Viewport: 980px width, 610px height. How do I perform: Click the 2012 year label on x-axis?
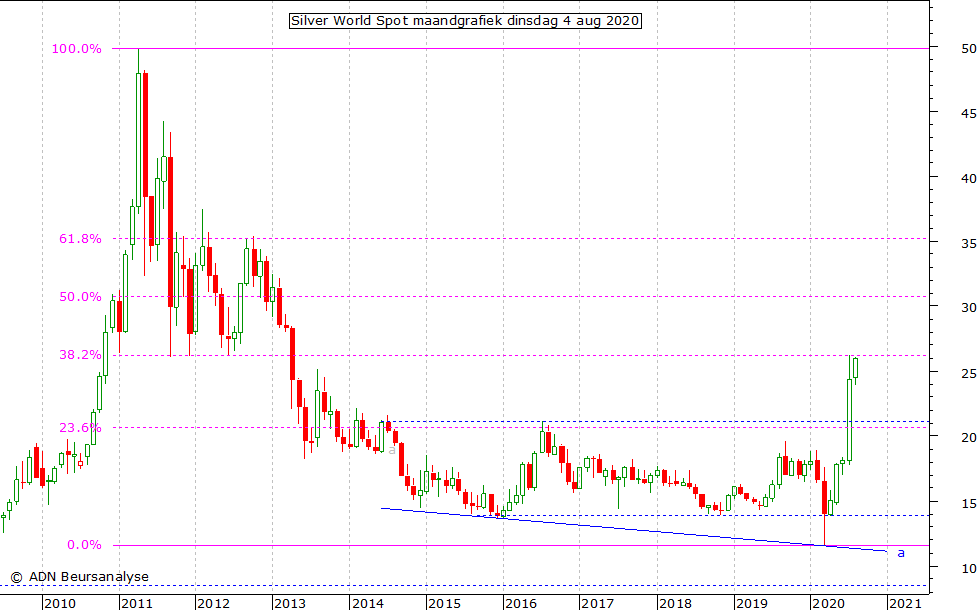tap(213, 603)
